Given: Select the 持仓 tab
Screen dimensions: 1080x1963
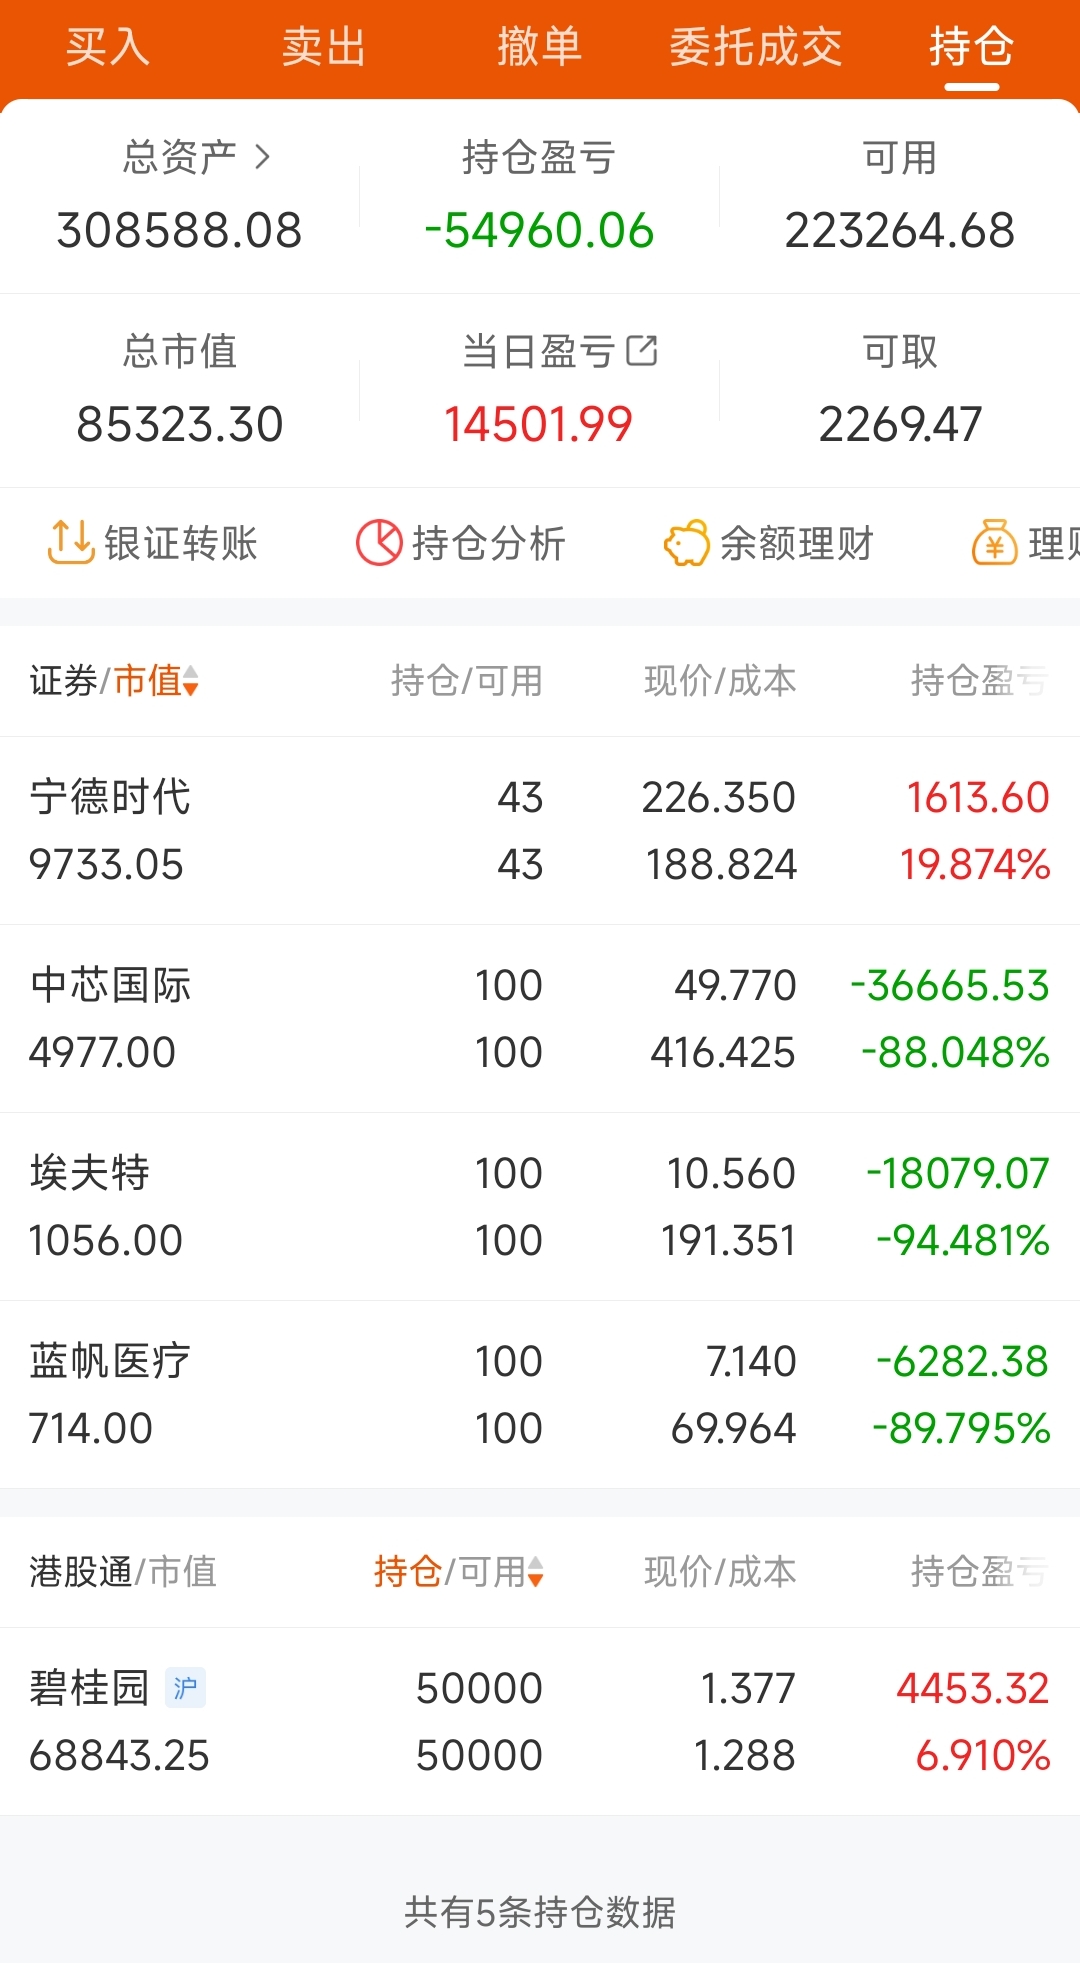Looking at the screenshot, I should 972,47.
